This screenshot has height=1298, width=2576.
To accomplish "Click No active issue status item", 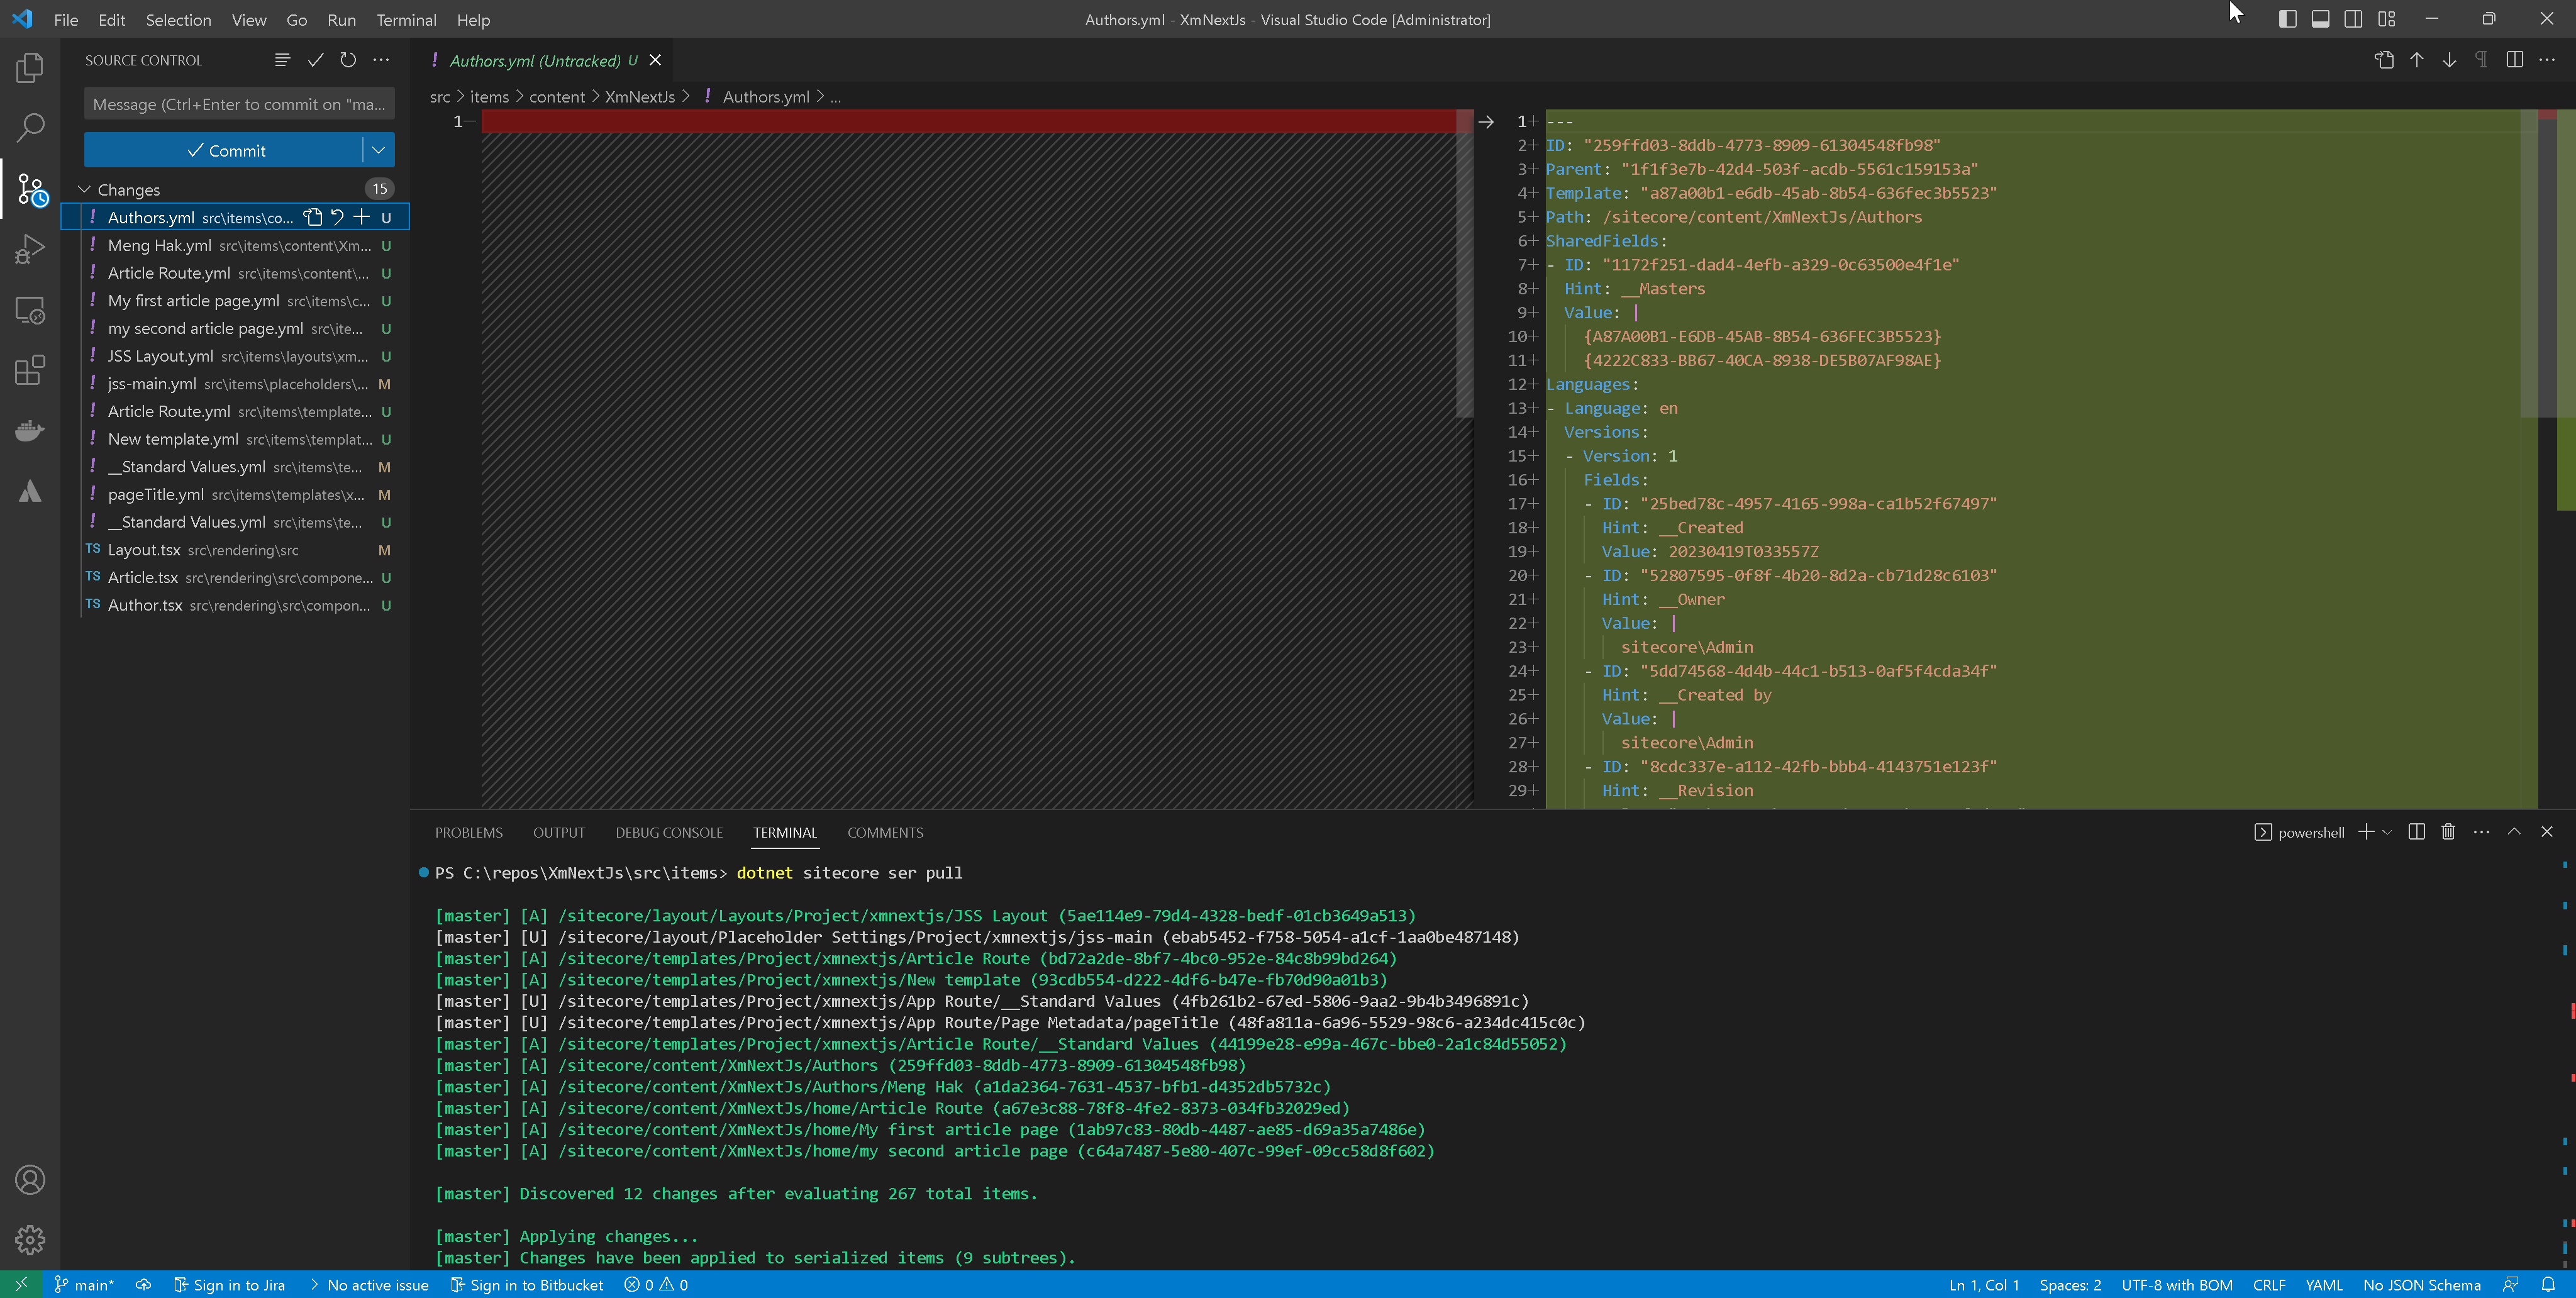I will (x=368, y=1285).
